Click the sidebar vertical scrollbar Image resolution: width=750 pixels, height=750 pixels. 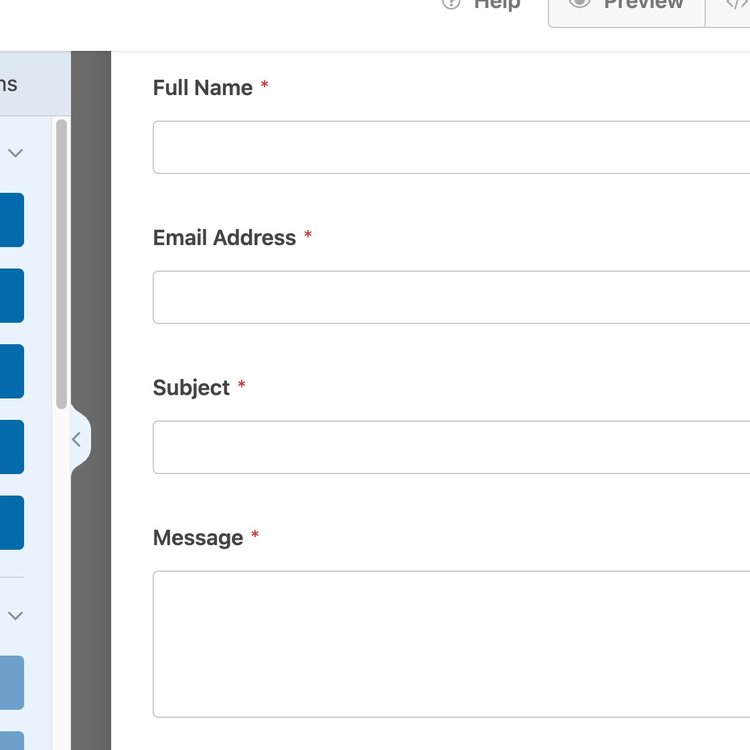tap(61, 264)
